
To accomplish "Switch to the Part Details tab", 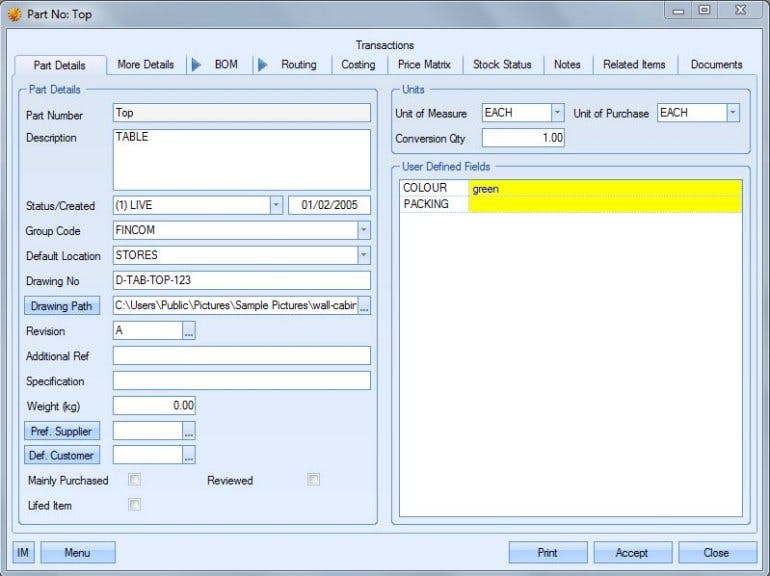I will [x=60, y=65].
